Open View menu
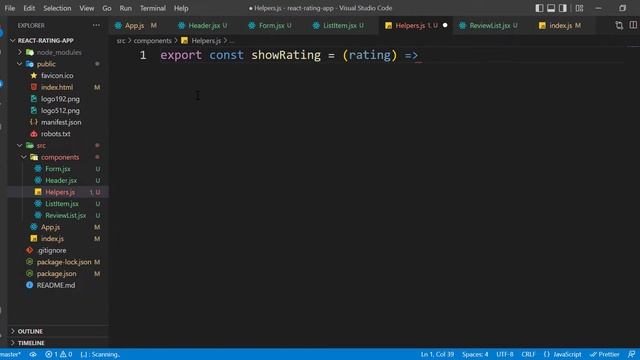Screen dimensions: 640x360 point(87,8)
